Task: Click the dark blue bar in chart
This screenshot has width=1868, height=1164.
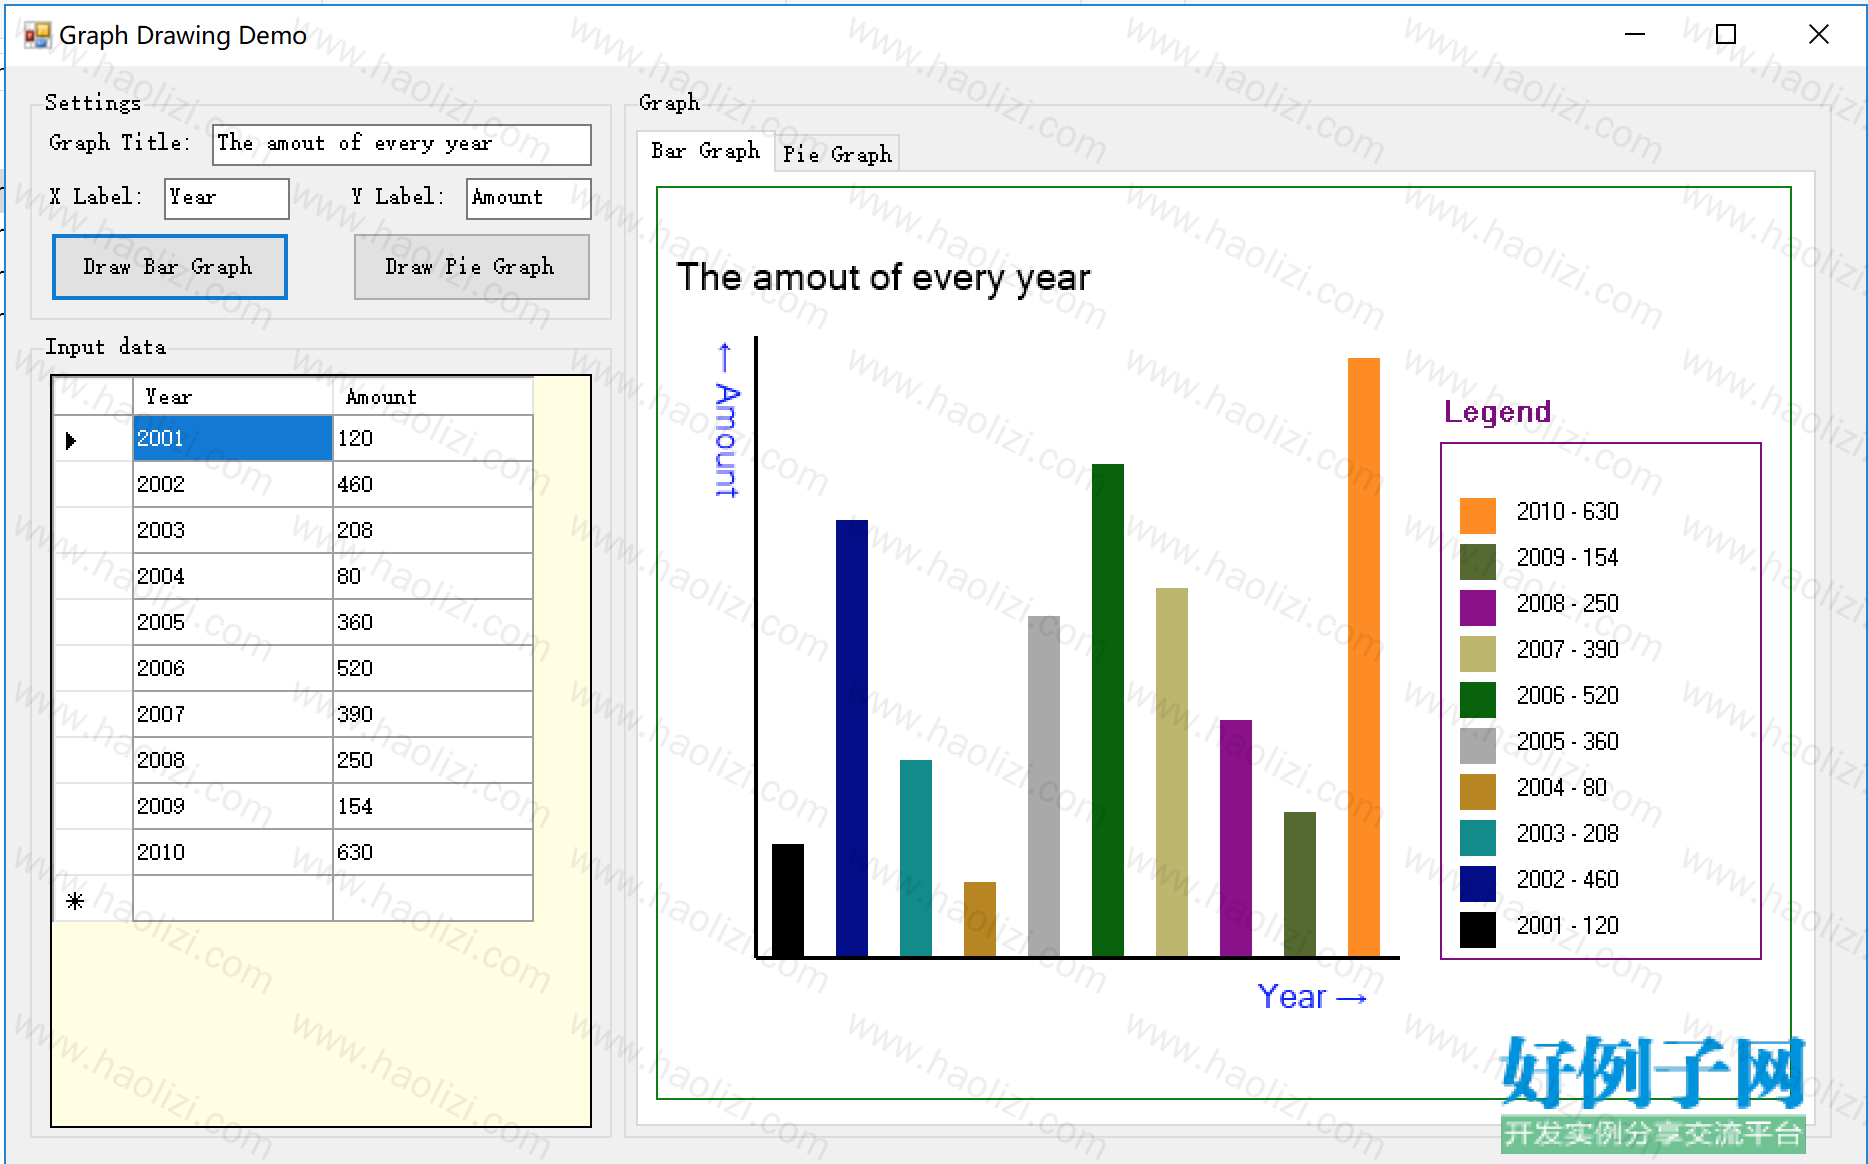Action: coord(852,738)
